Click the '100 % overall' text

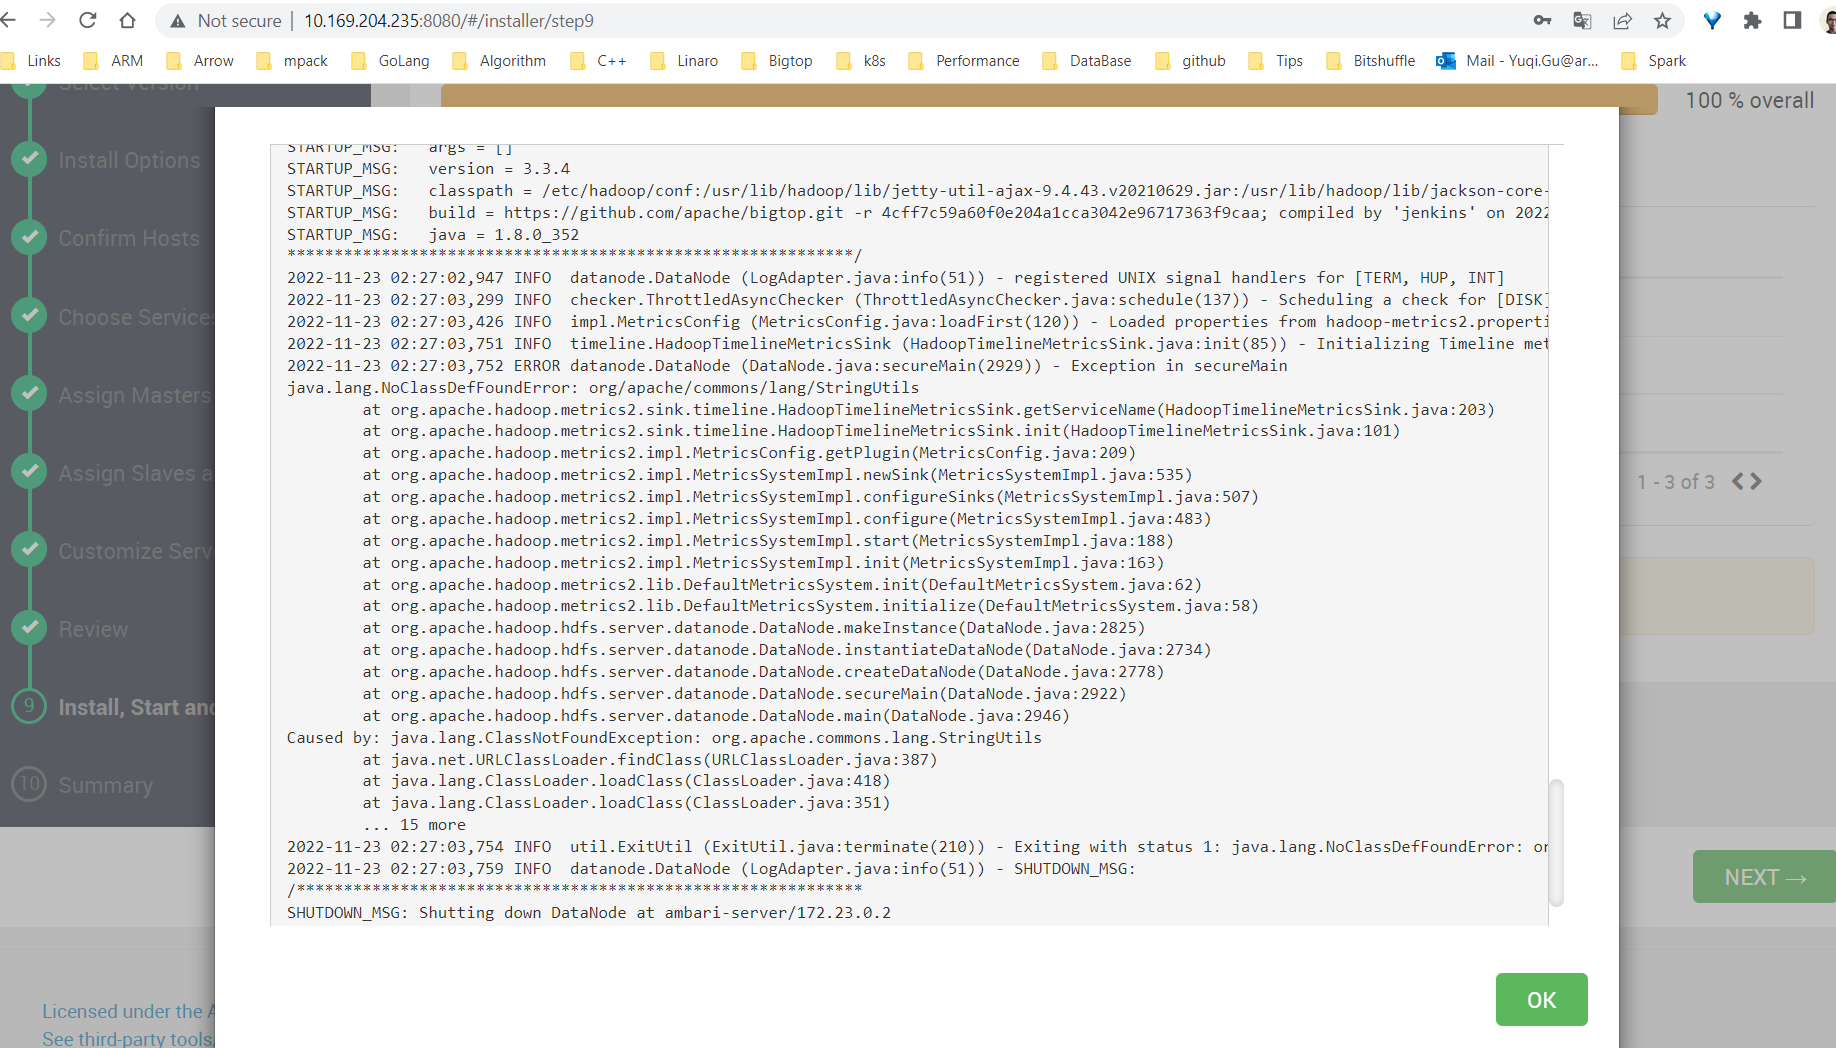(x=1749, y=100)
